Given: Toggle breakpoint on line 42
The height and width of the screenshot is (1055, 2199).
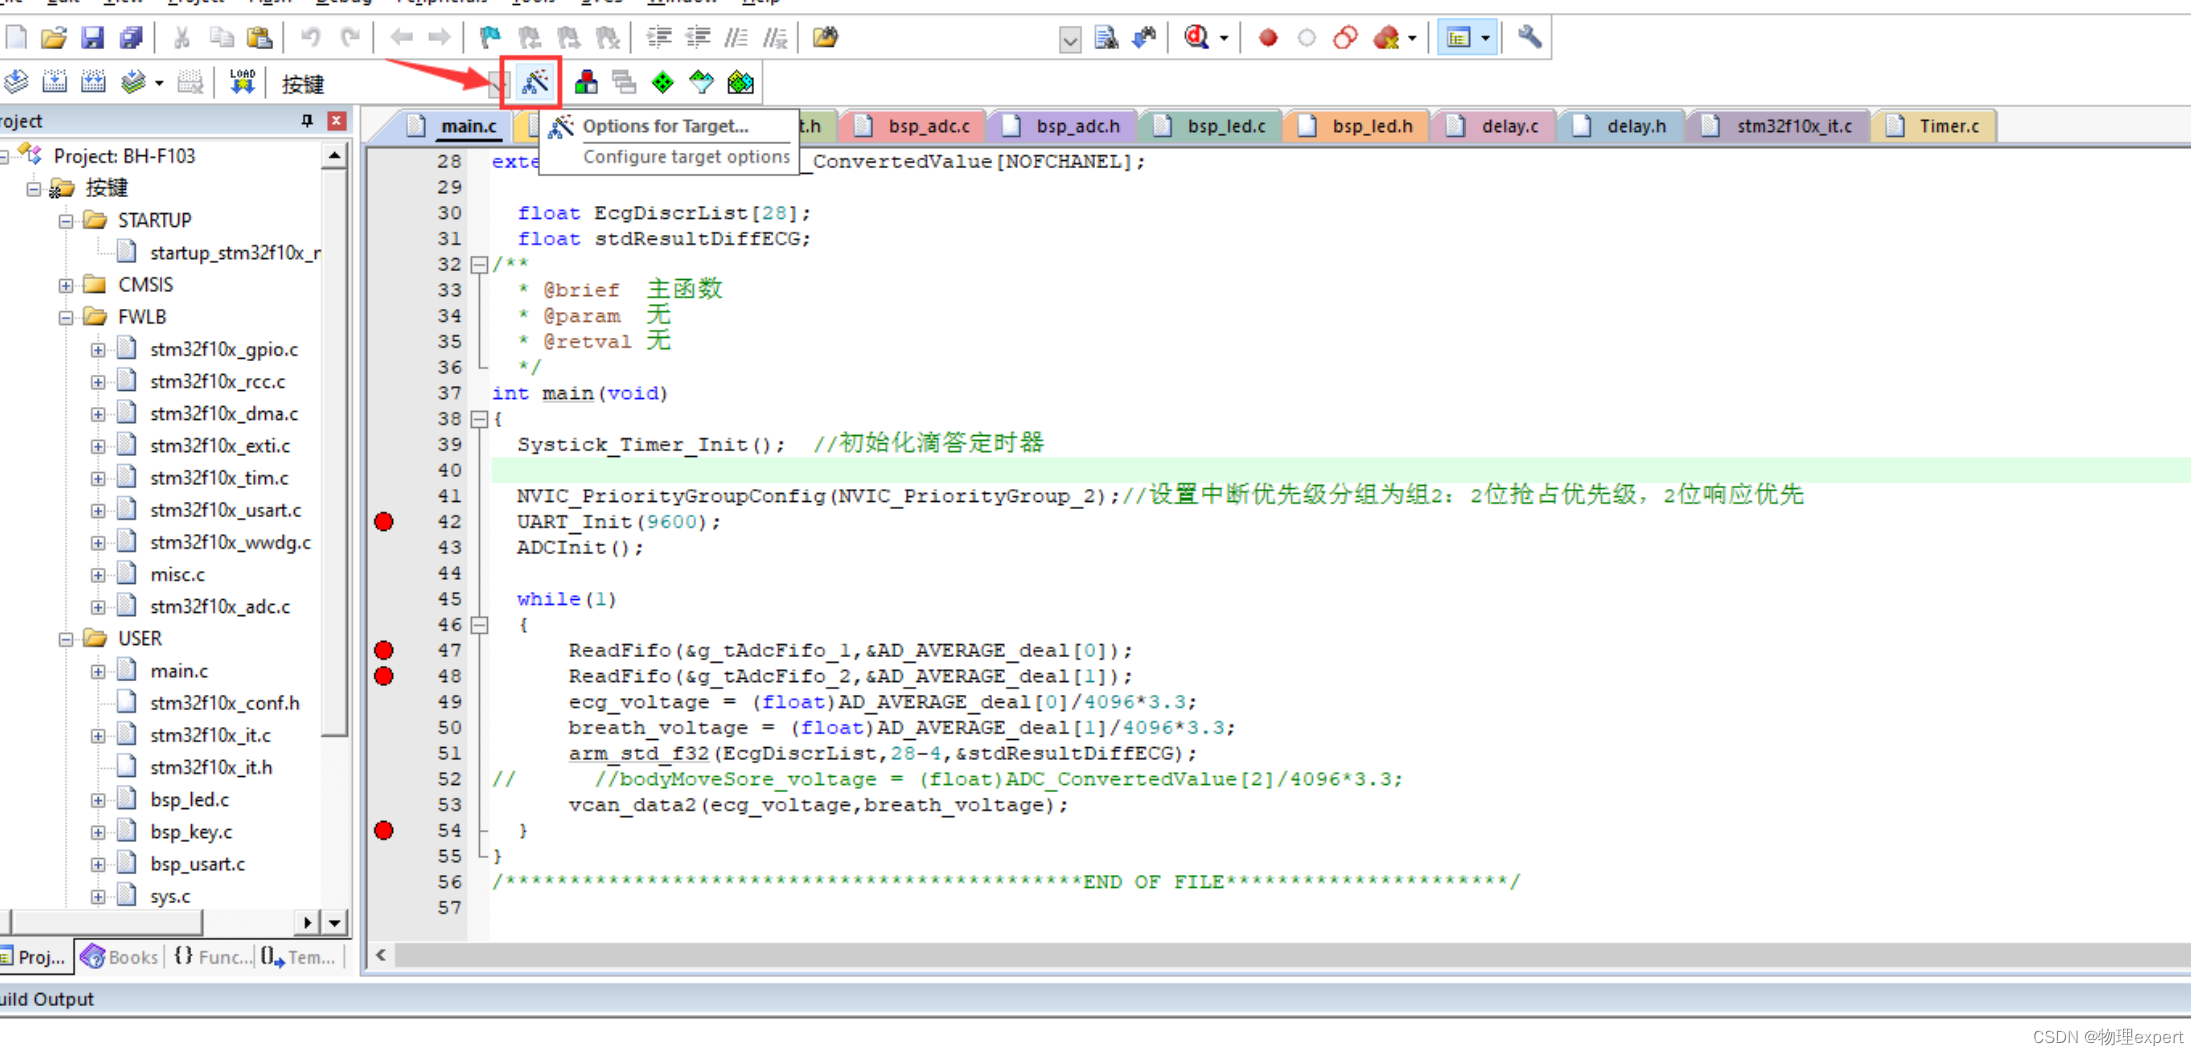Looking at the screenshot, I should point(384,522).
